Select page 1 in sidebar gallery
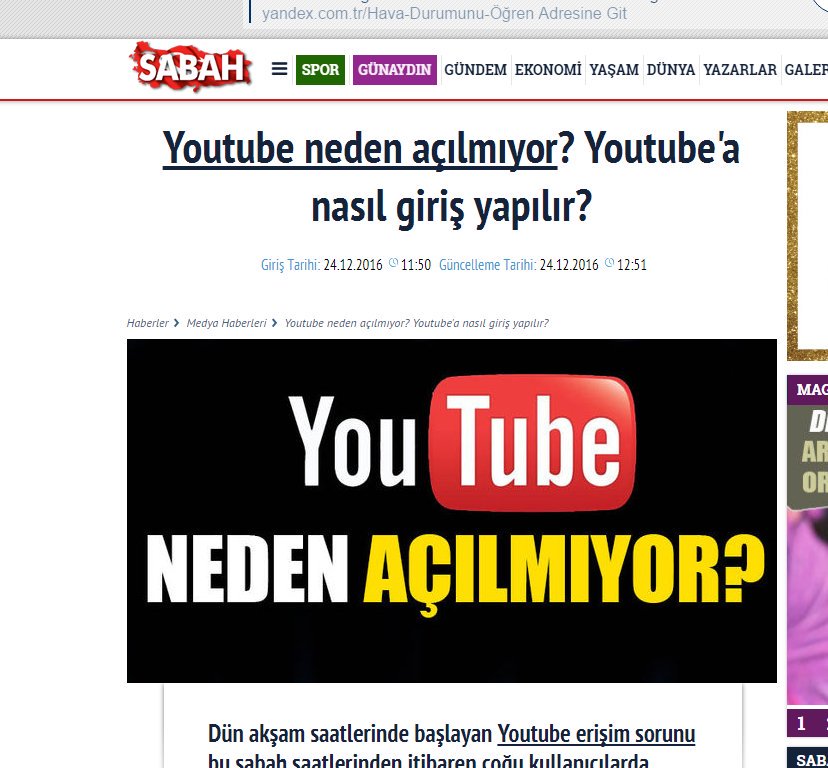This screenshot has height=768, width=828. 801,723
